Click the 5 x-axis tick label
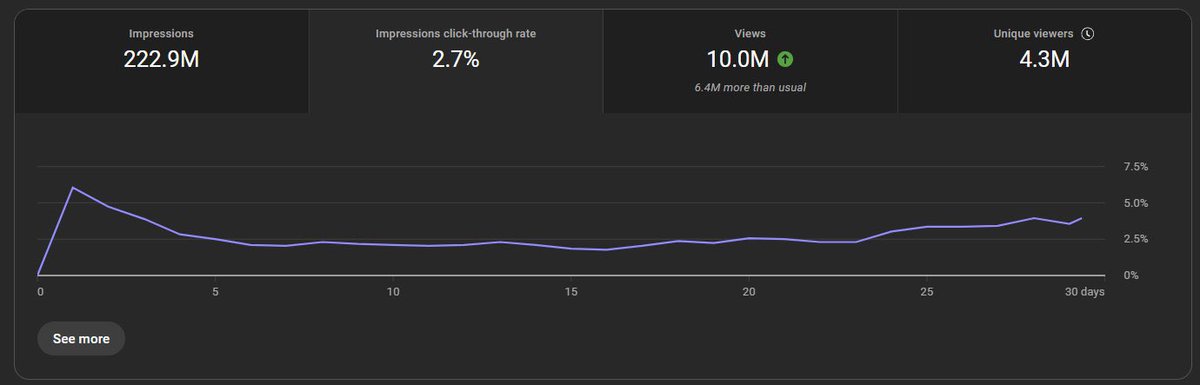Screen dimensions: 1200x385 [215, 291]
